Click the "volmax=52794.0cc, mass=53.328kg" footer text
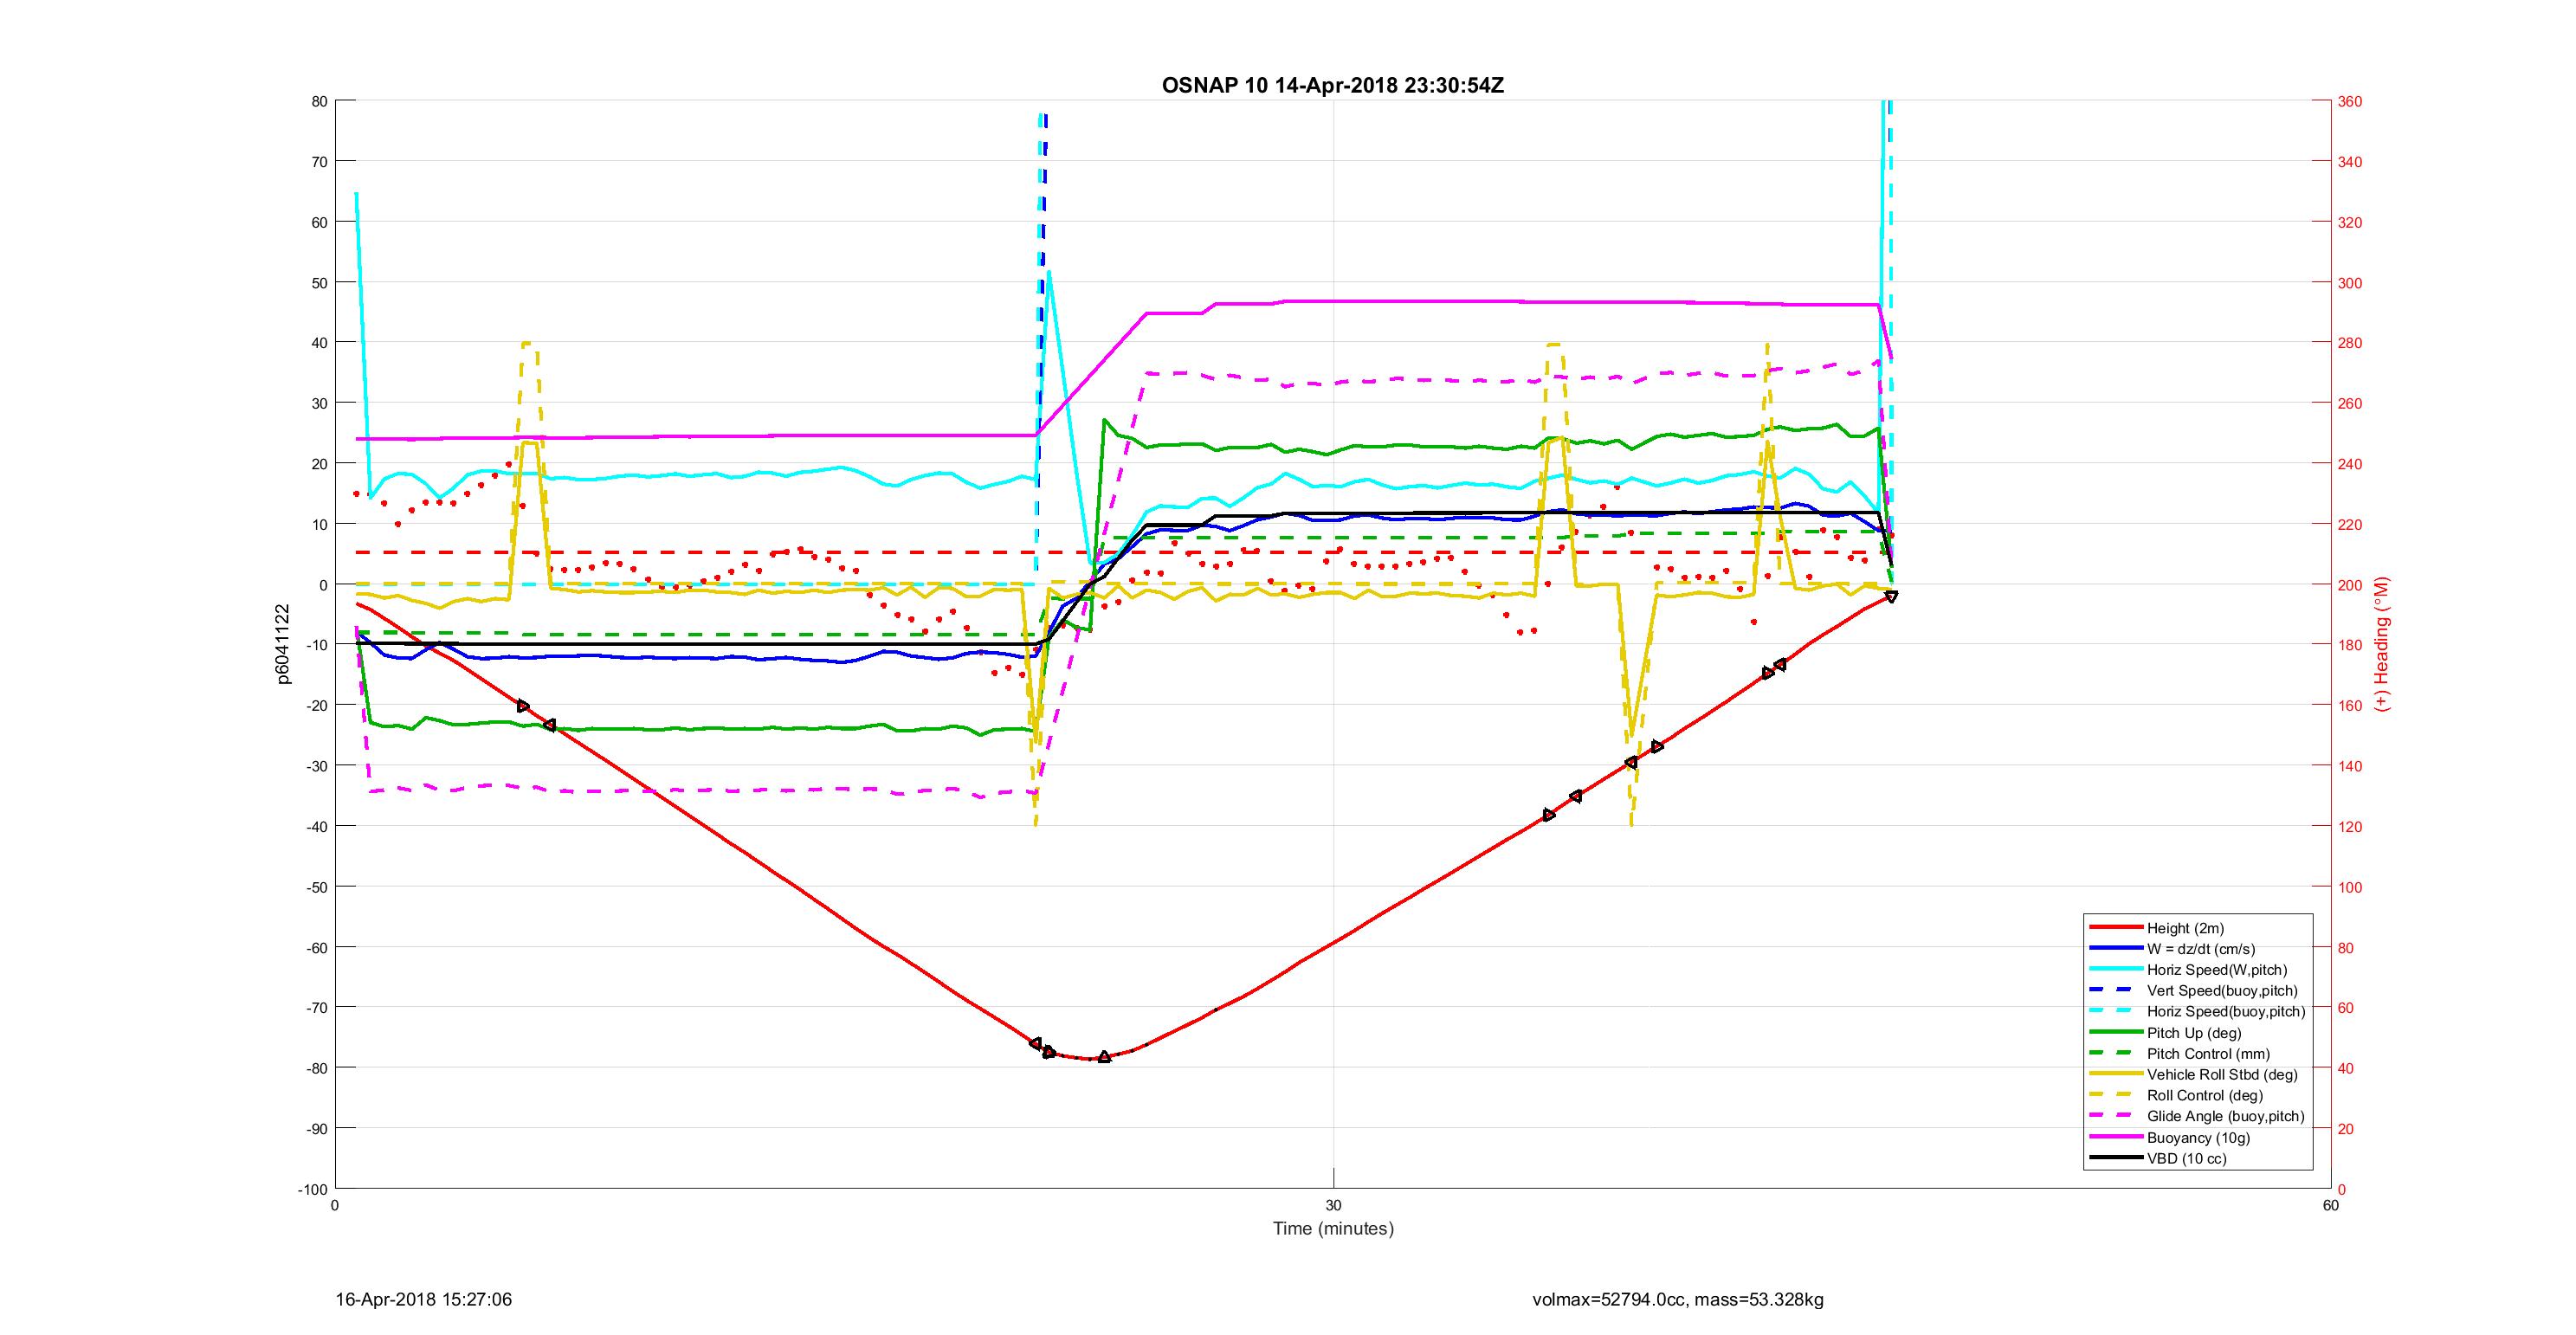2576x1335 pixels. (1678, 1300)
